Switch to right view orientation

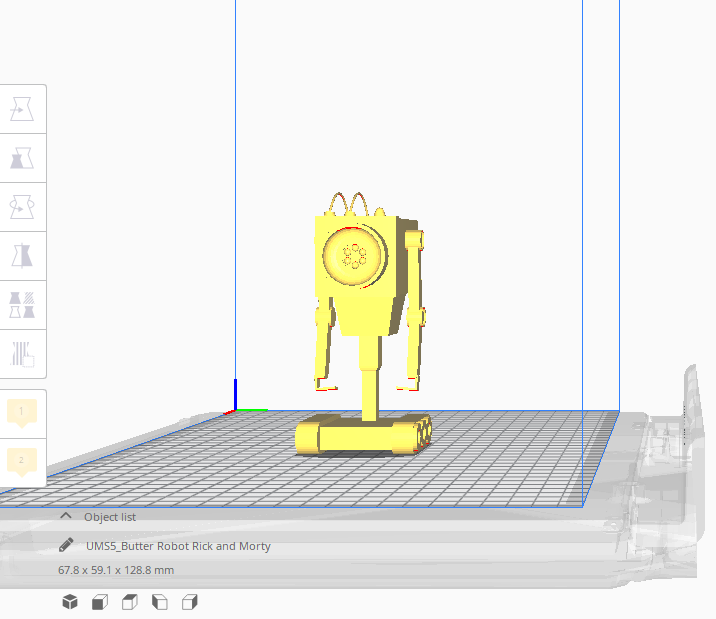[190, 602]
